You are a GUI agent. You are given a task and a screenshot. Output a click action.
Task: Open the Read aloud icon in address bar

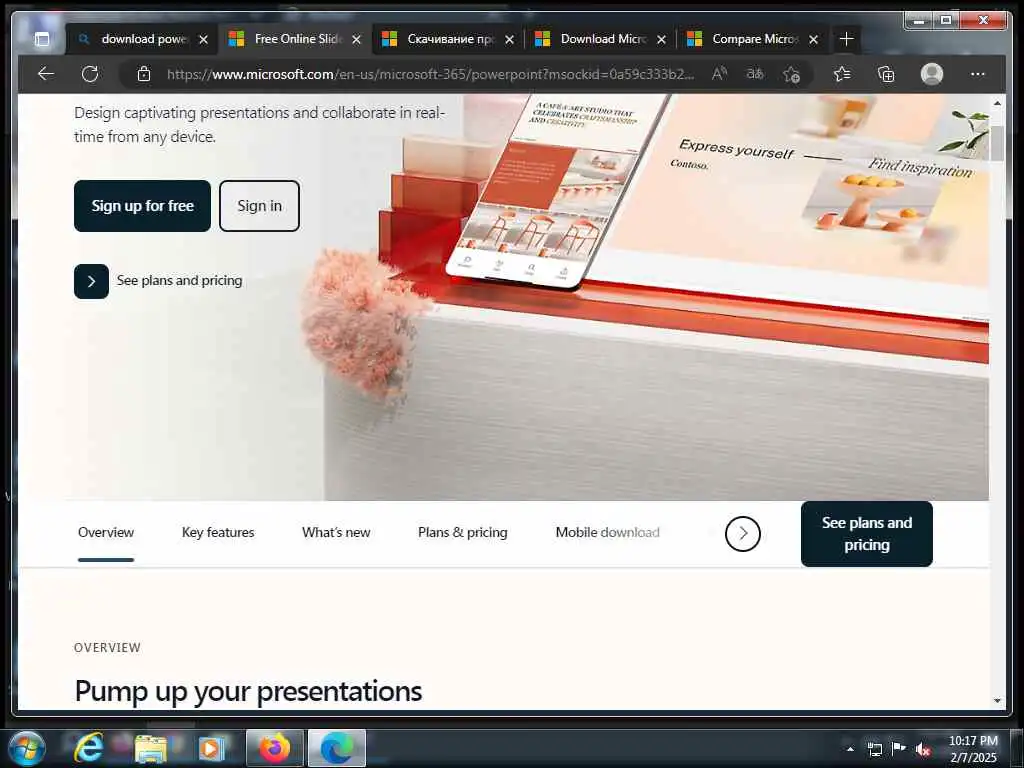click(x=719, y=74)
